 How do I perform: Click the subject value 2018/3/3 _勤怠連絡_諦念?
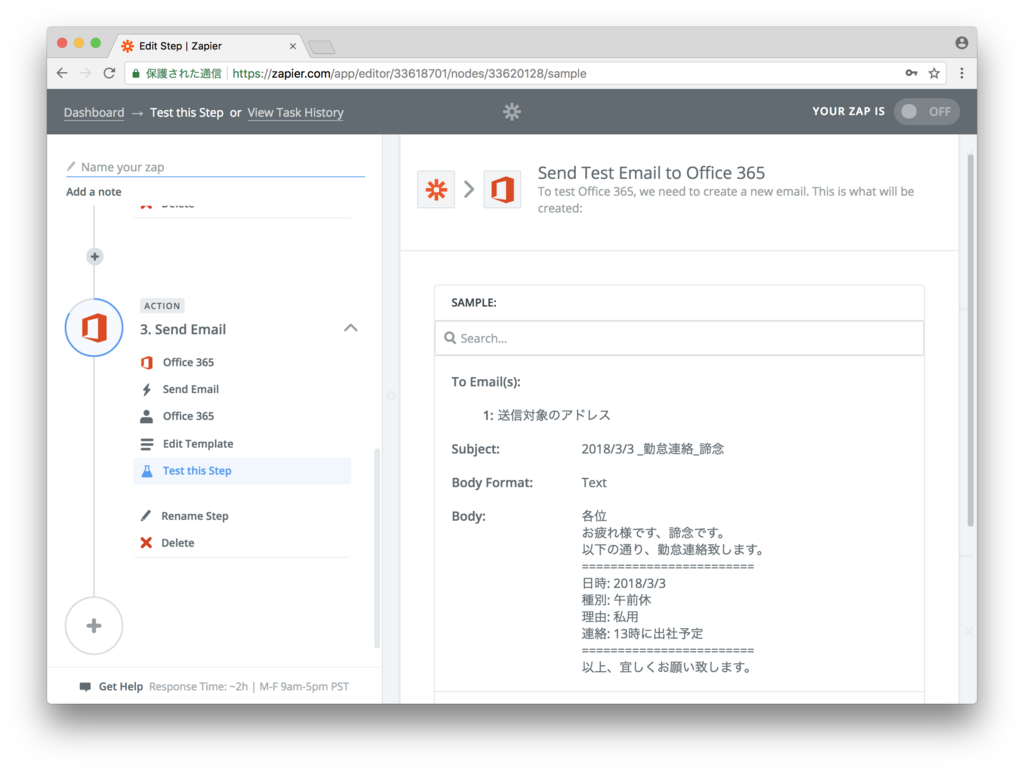pyautogui.click(x=652, y=449)
